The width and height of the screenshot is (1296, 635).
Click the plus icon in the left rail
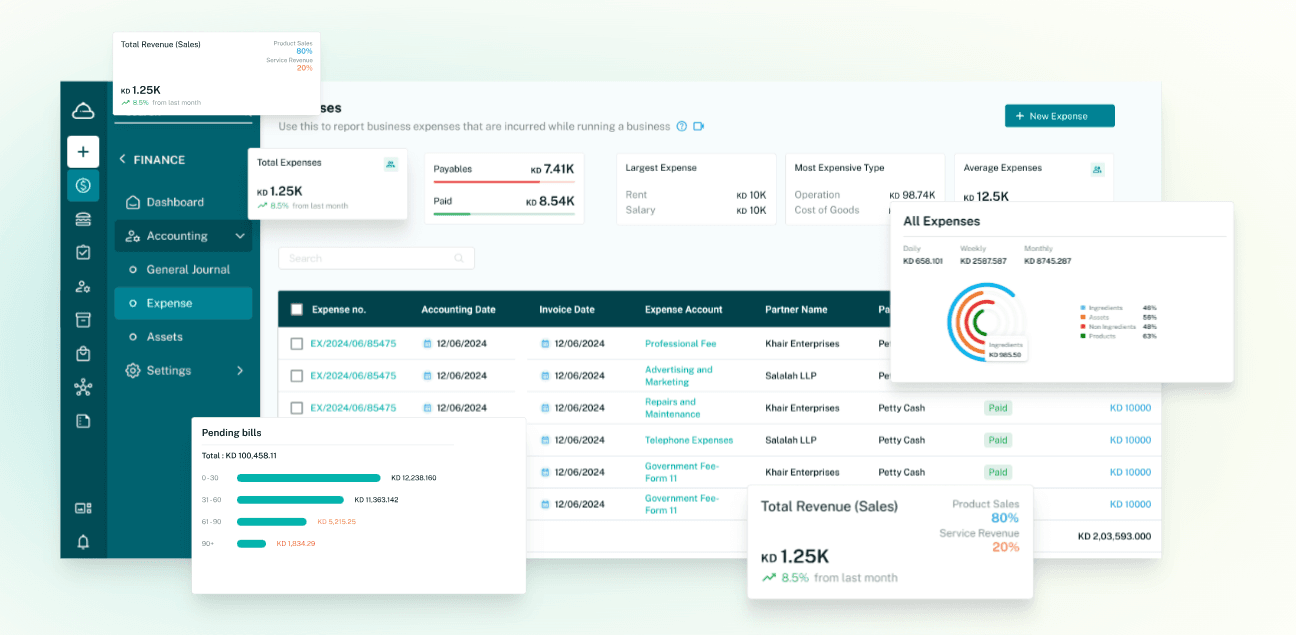point(83,152)
